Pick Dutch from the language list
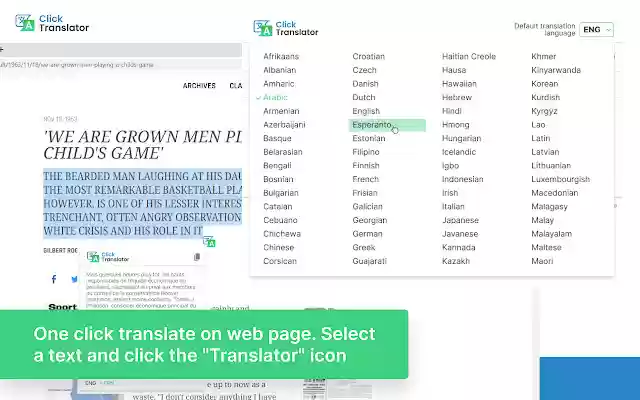640x400 pixels. 364,97
